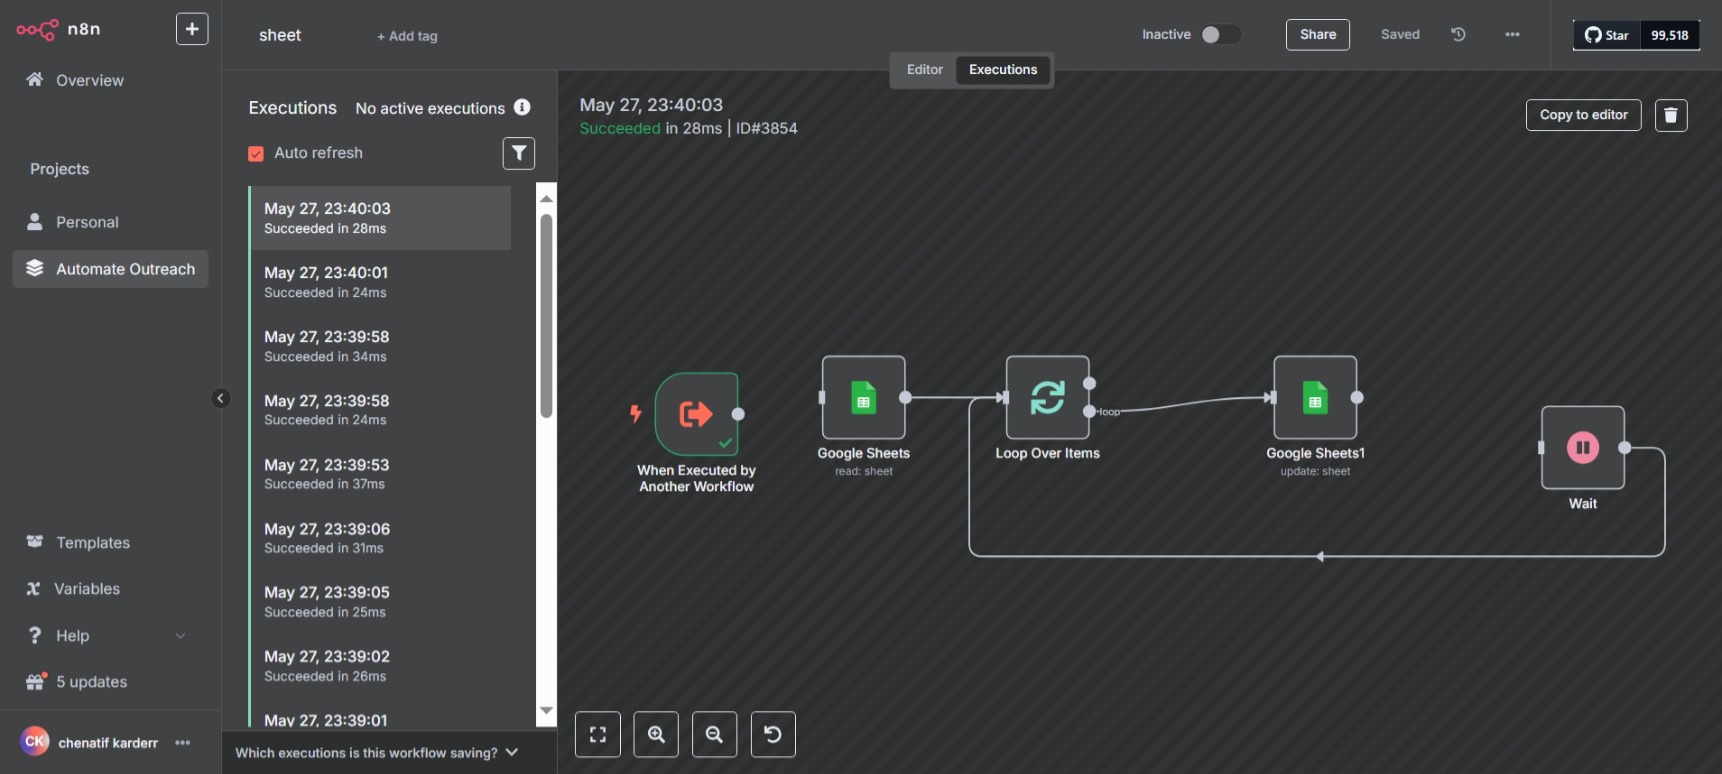
Task: Click the executions list scrollbar down arrow
Action: pyautogui.click(x=546, y=710)
